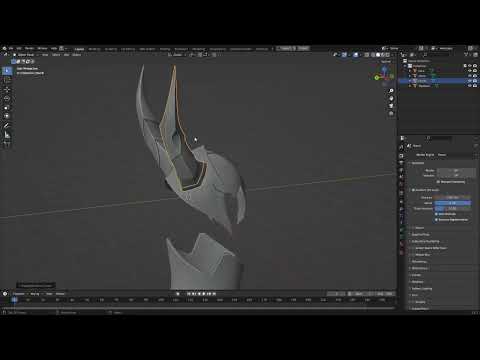This screenshot has width=480, height=360.
Task: Select the Scale tool in the toolbar
Action: point(7,107)
